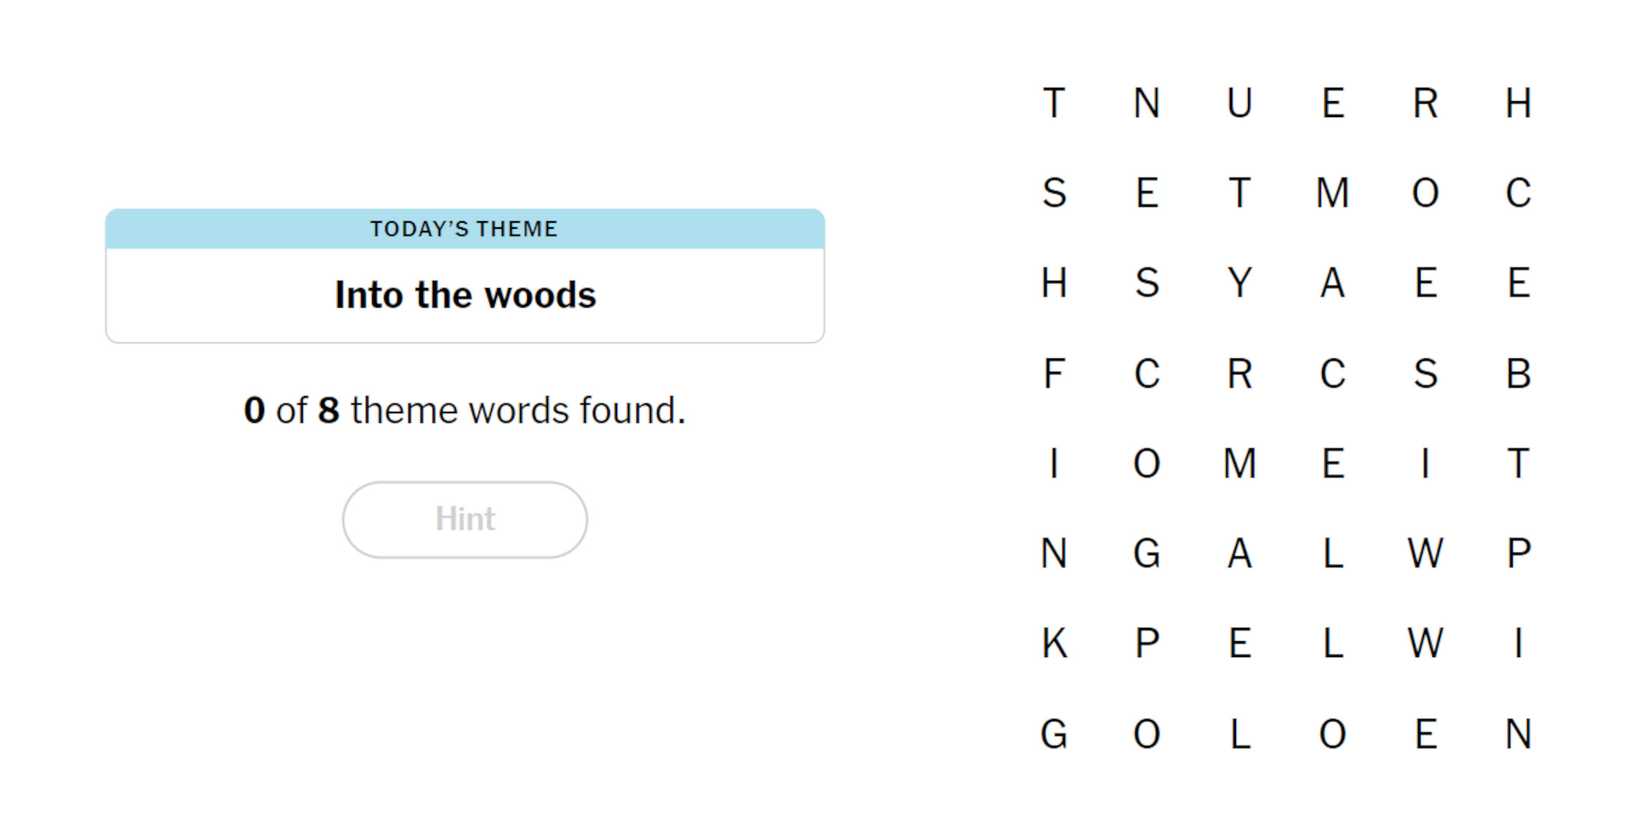Tap the H in the top row
Image resolution: width=1650 pixels, height=825 pixels.
[x=1518, y=103]
